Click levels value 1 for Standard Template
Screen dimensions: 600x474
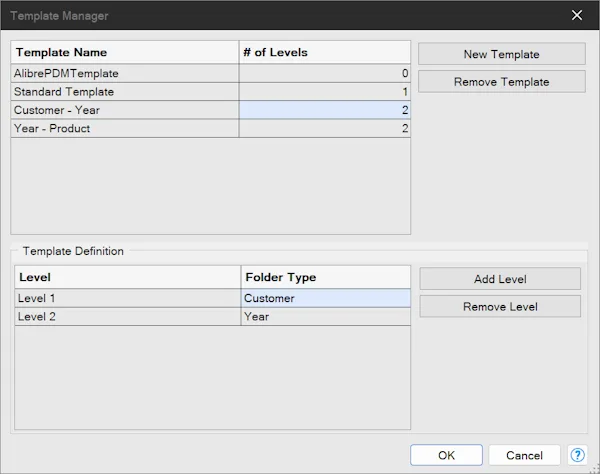coord(324,91)
